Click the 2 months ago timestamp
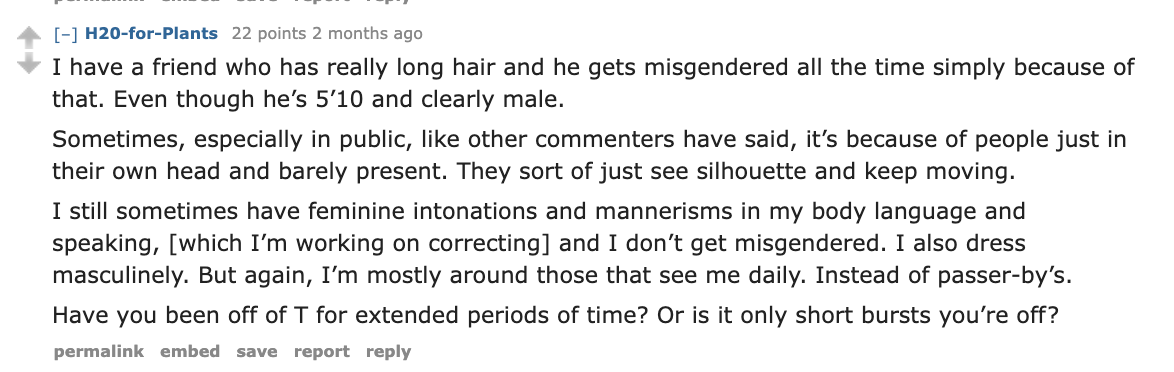The image size is (1174, 372). [367, 34]
